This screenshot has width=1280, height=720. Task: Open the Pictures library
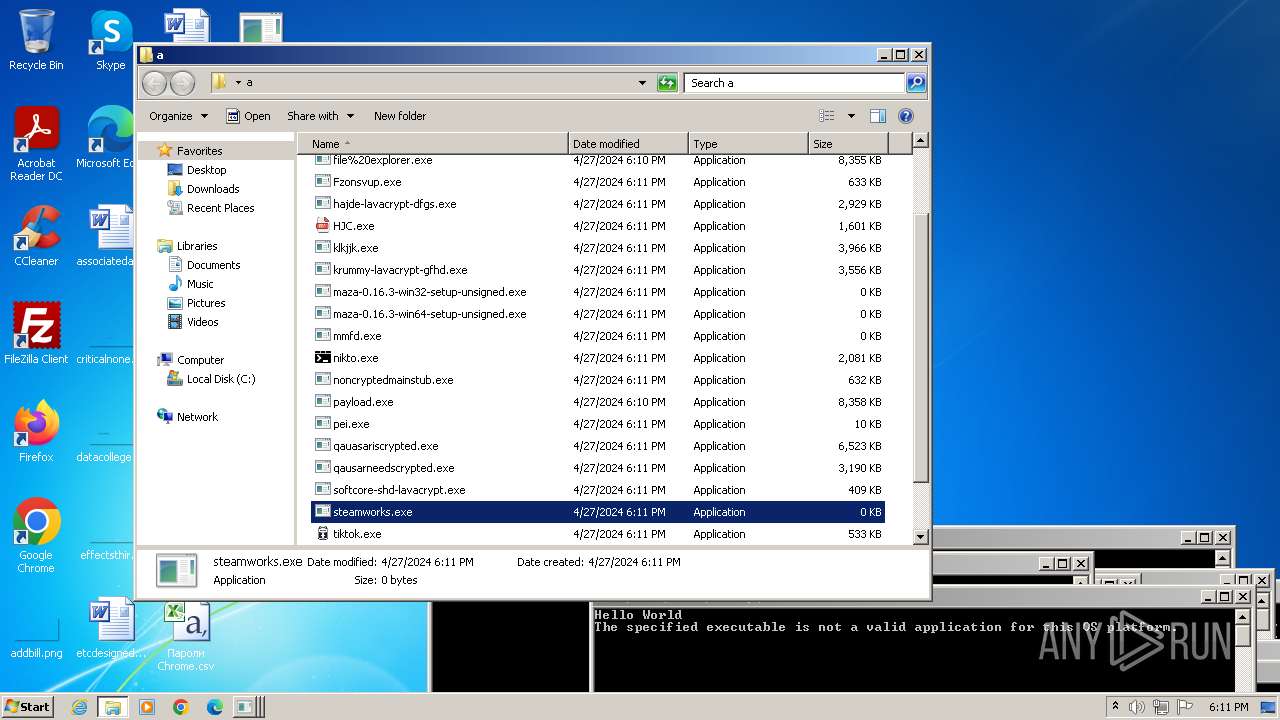[205, 303]
